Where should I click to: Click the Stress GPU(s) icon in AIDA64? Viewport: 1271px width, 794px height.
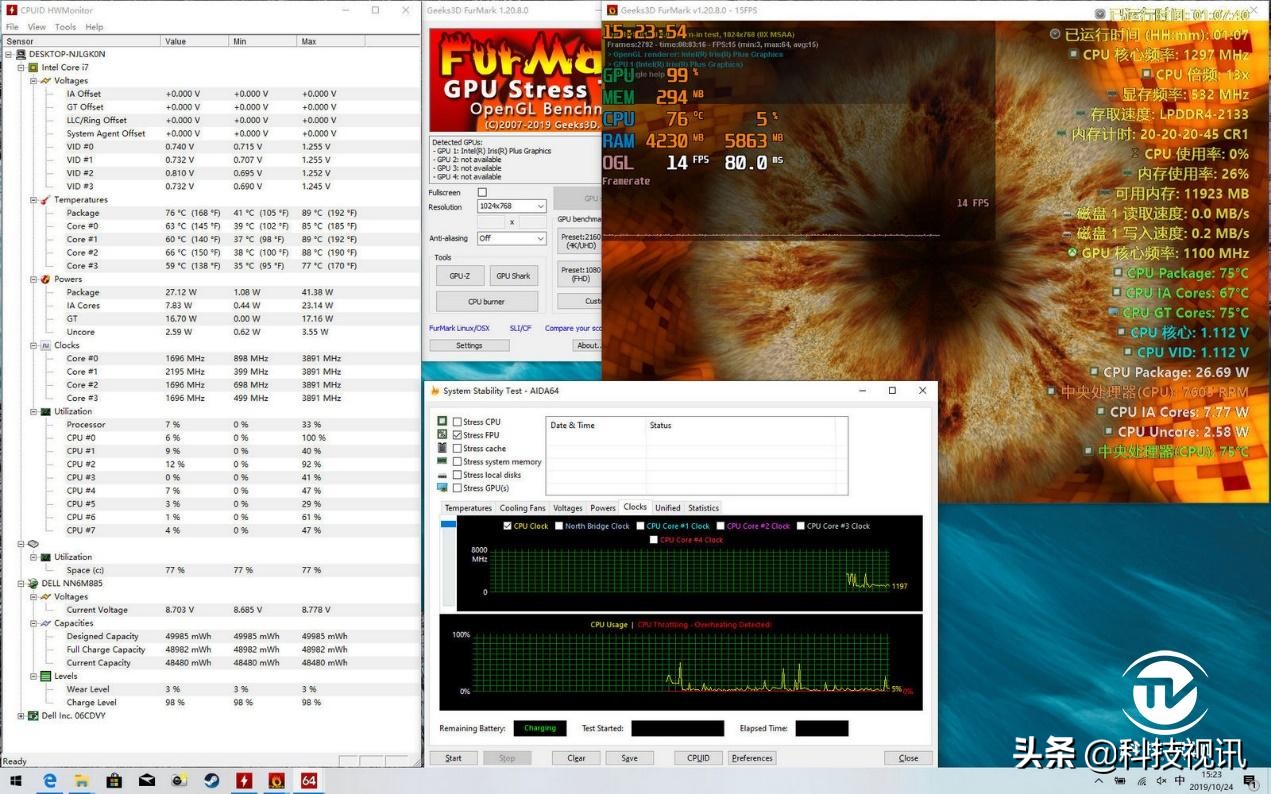[442, 488]
